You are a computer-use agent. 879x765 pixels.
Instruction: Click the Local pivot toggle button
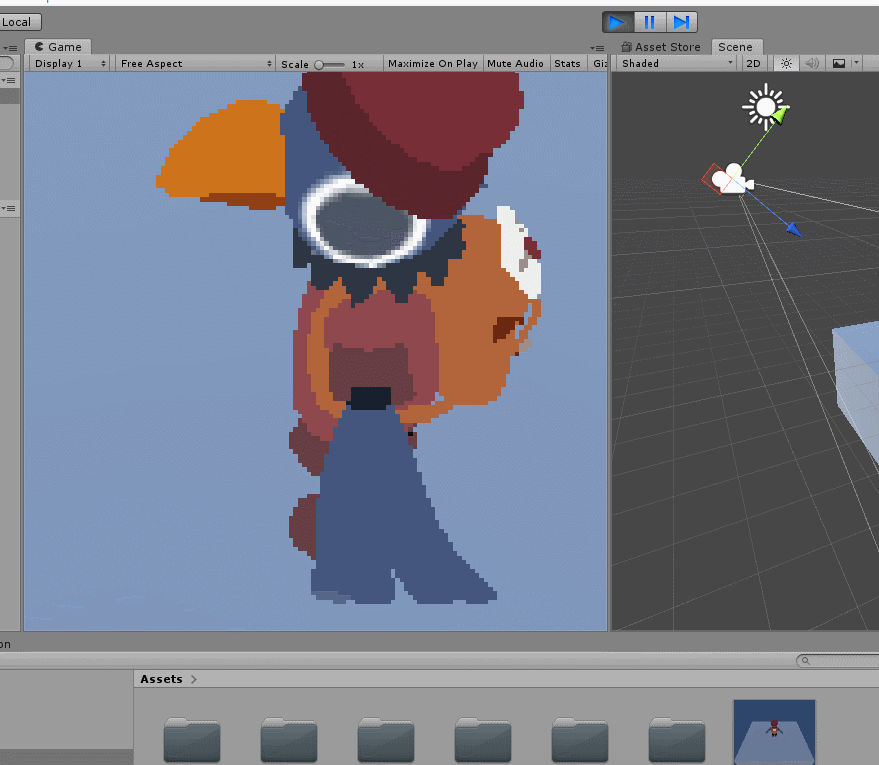[20, 22]
